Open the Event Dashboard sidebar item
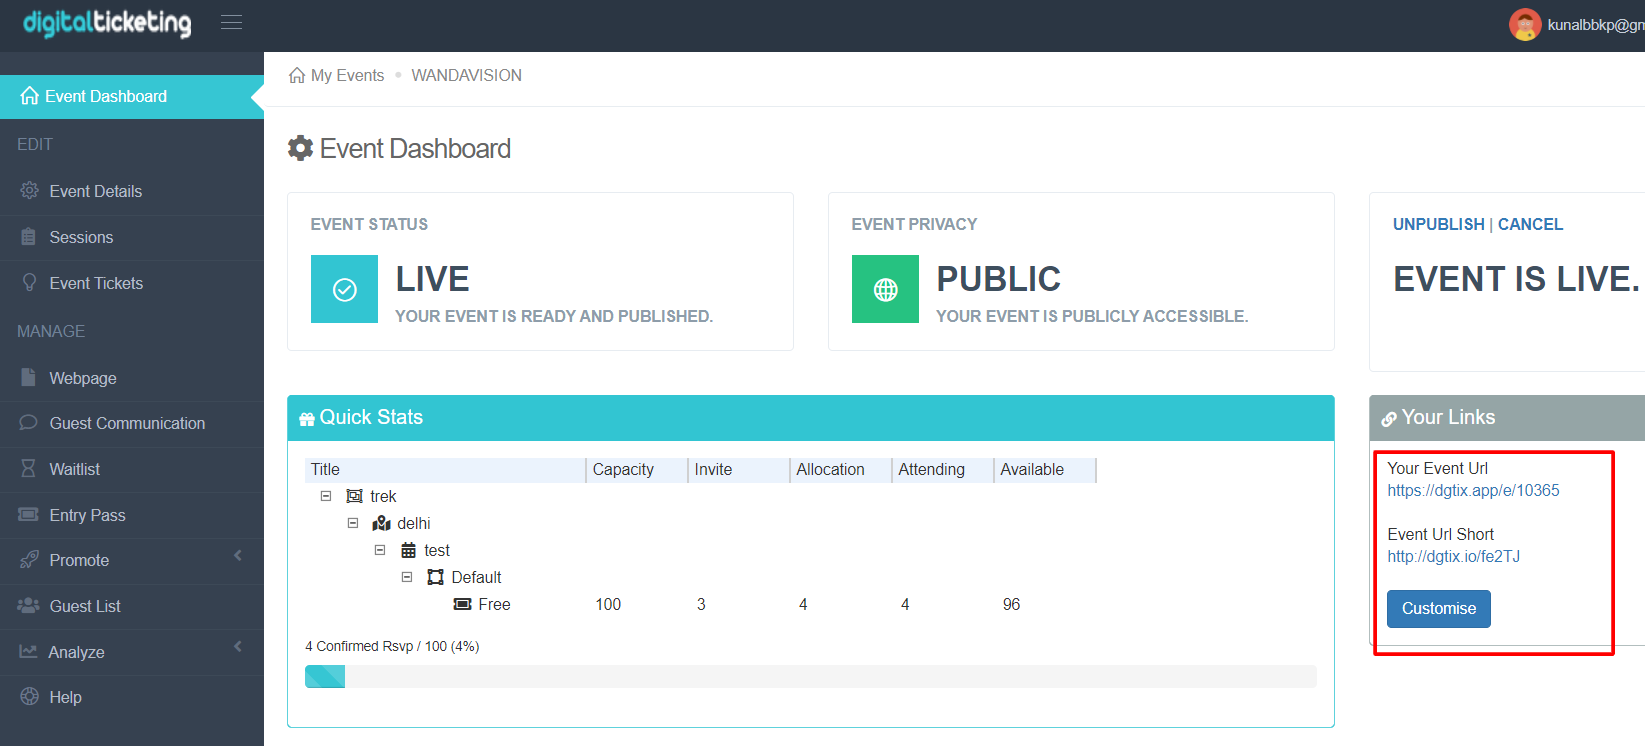Viewport: 1645px width, 746px height. (130, 97)
